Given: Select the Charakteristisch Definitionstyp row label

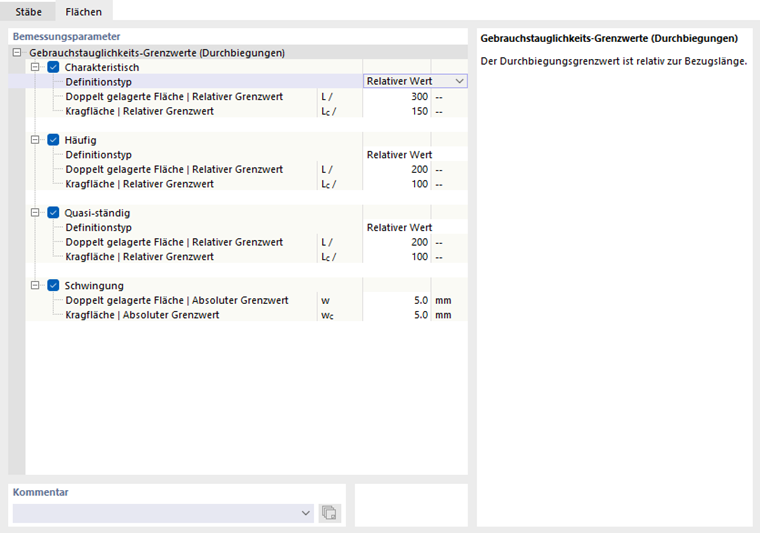Looking at the screenshot, I should (x=98, y=82).
